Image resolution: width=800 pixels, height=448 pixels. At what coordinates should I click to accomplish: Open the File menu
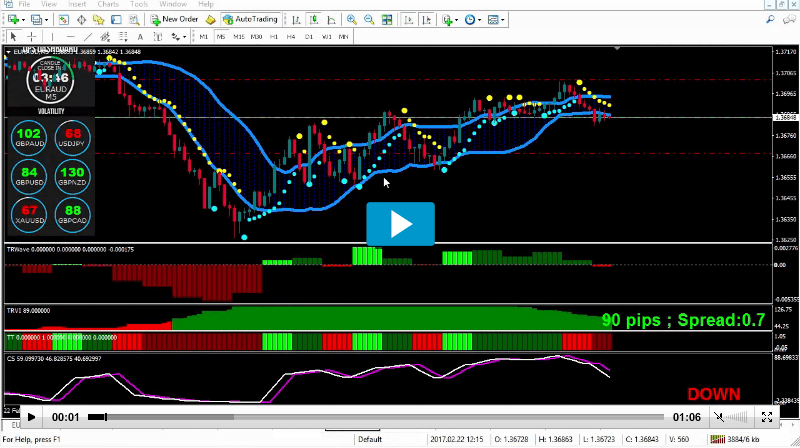click(x=24, y=4)
